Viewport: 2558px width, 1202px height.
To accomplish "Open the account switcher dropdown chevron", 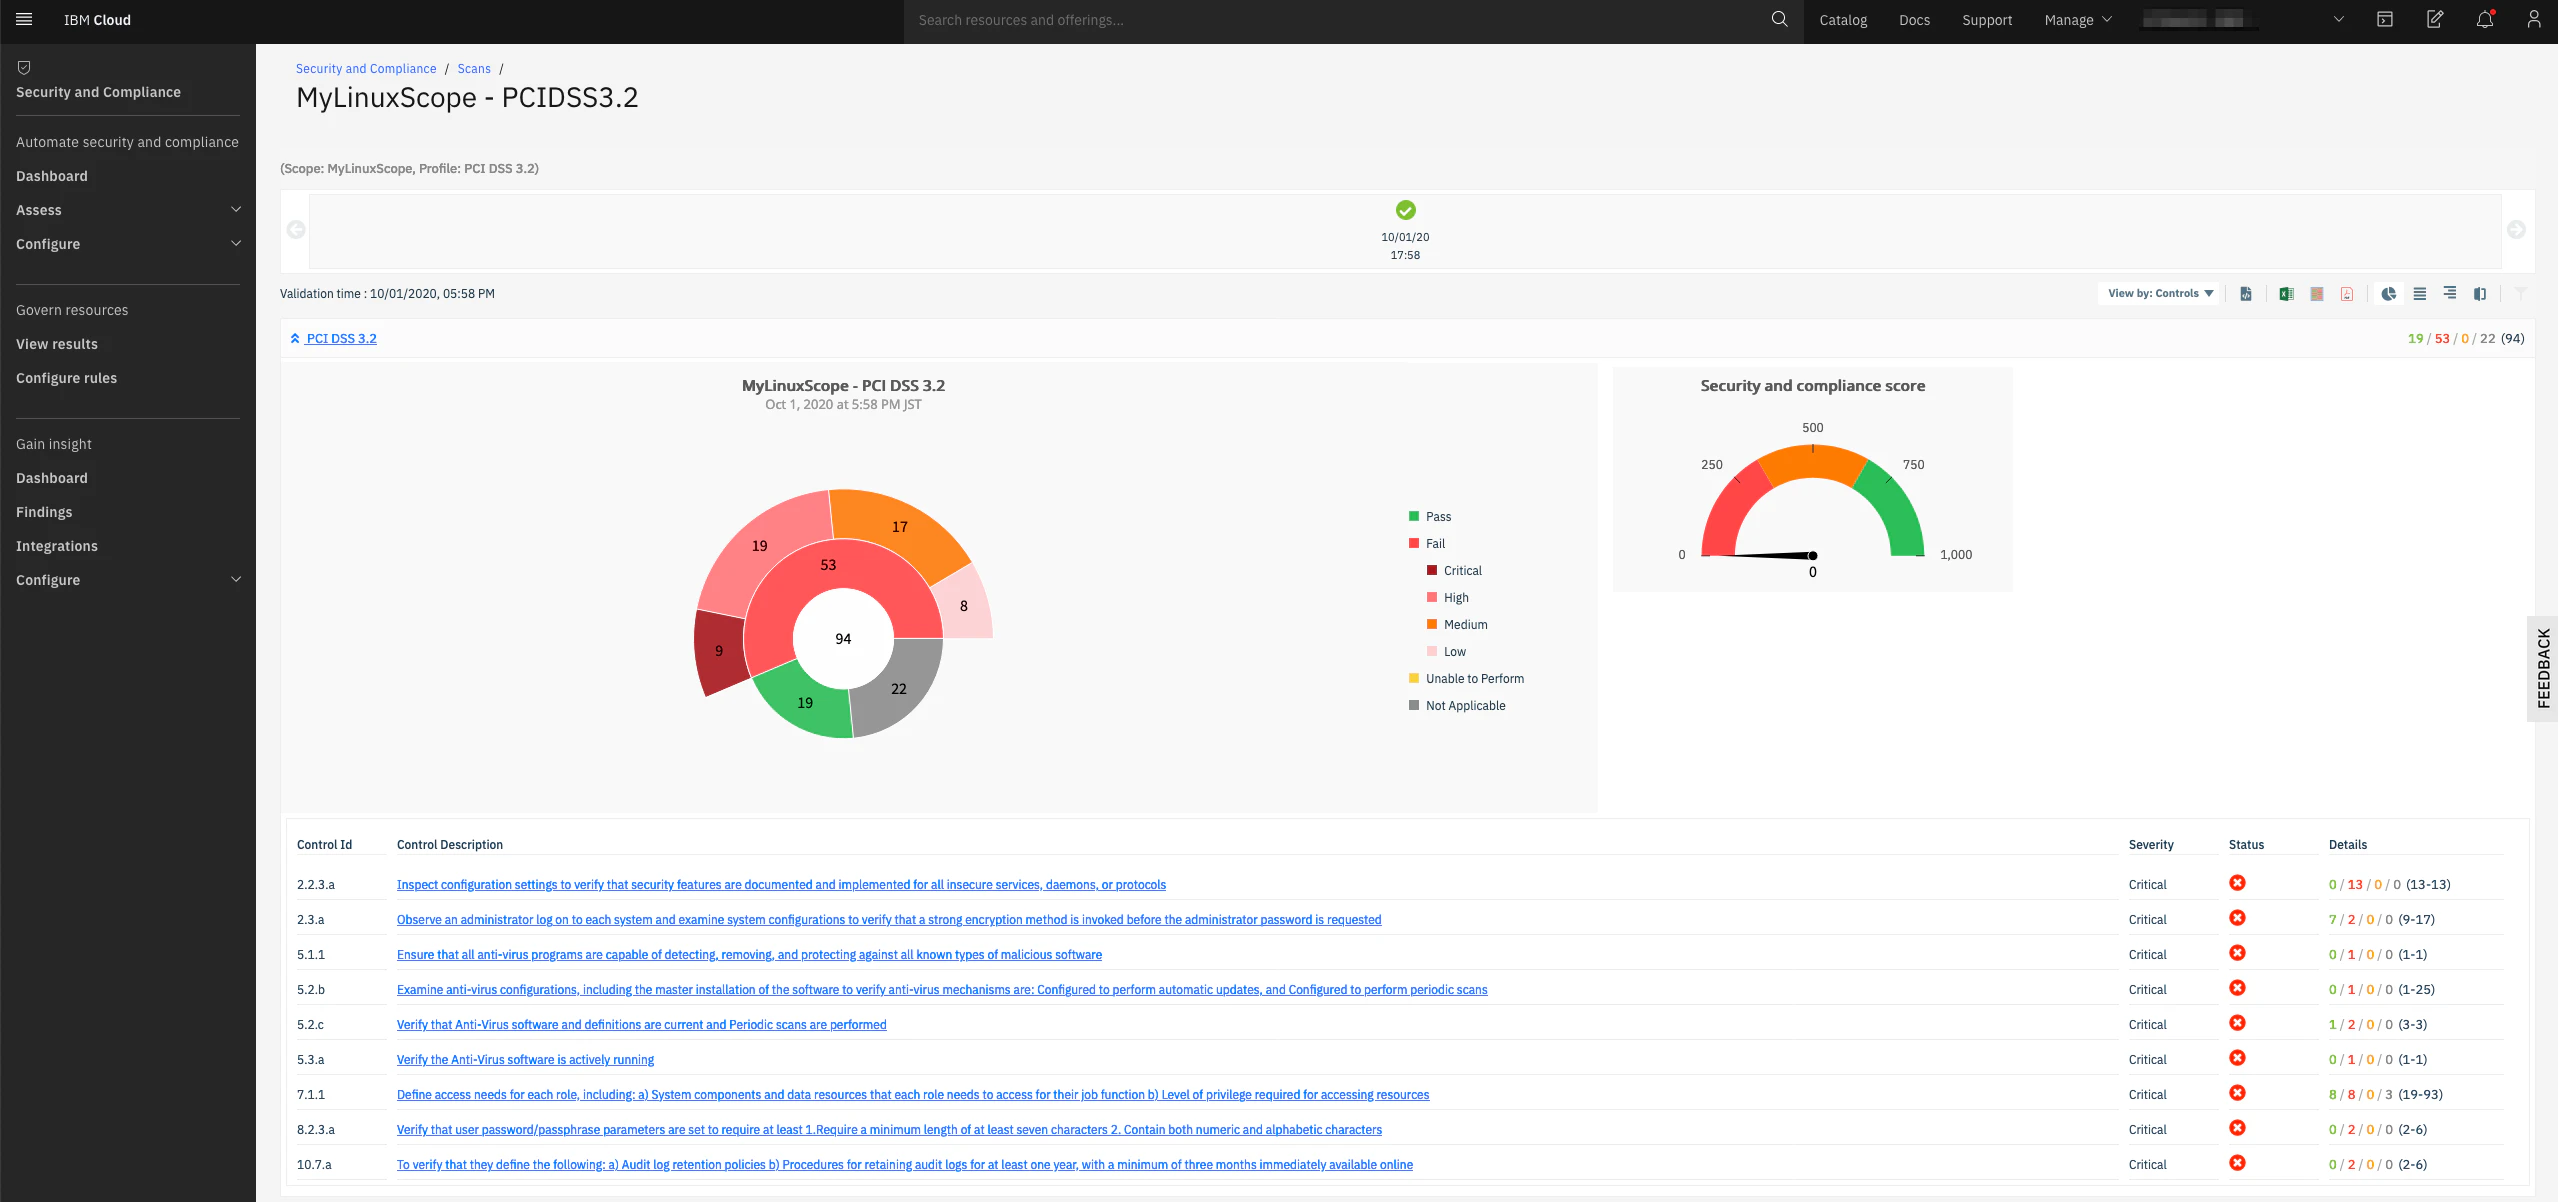I will point(2338,19).
